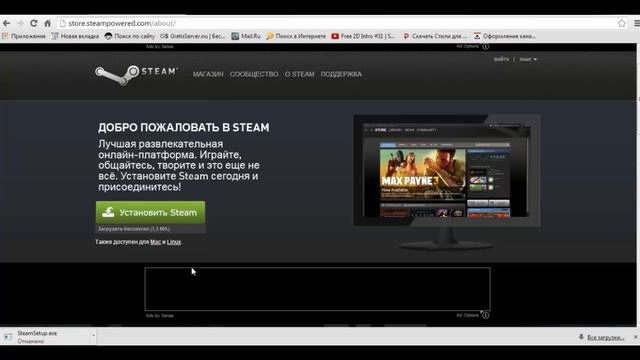The height and width of the screenshot is (360, 640).
Task: Click the browser forward arrow
Action: (x=20, y=23)
